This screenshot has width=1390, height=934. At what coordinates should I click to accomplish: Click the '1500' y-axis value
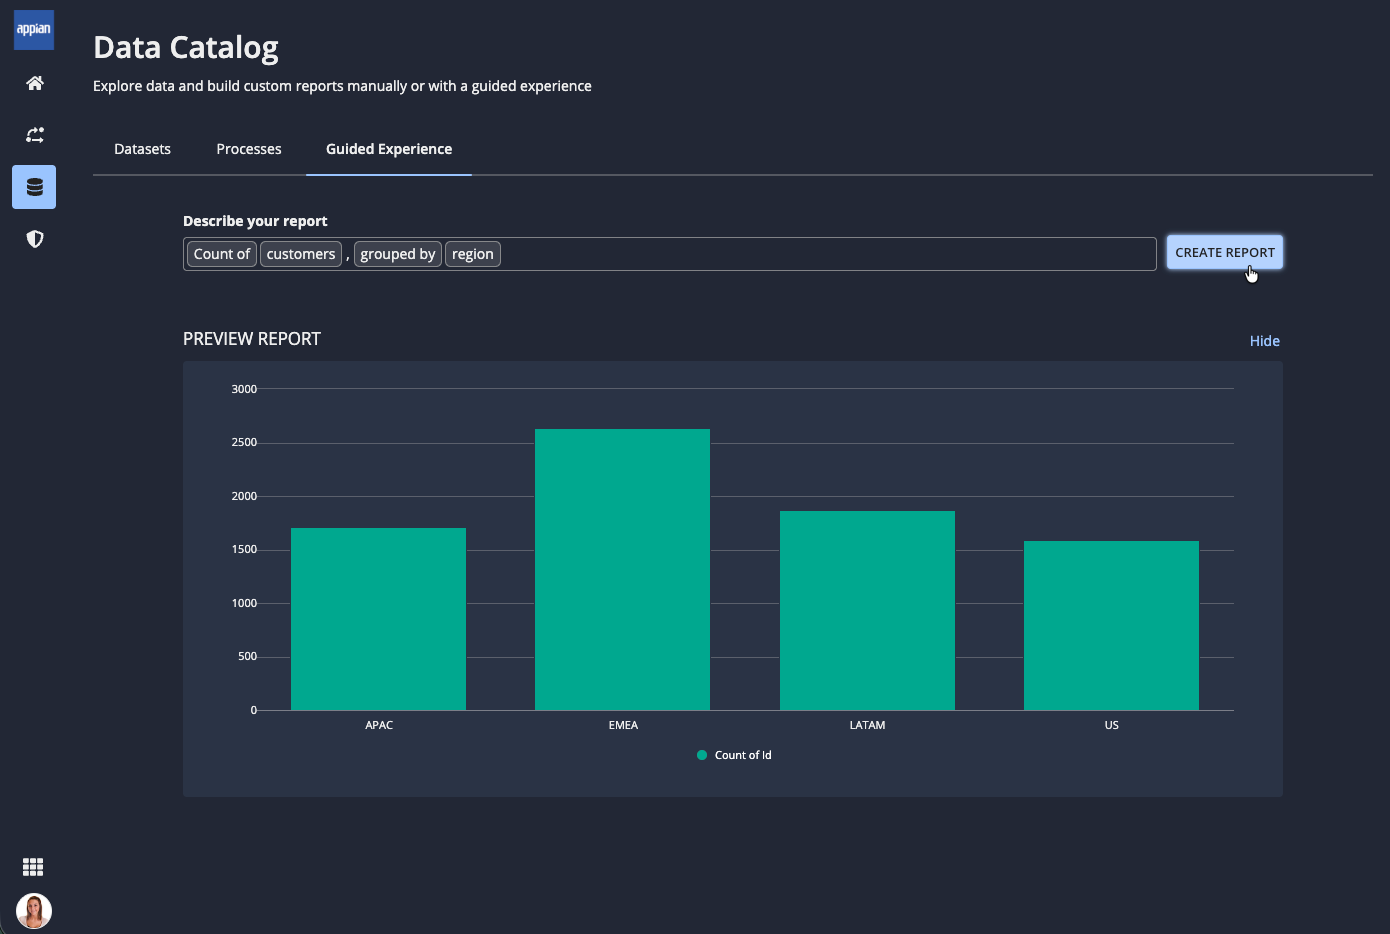pos(244,549)
